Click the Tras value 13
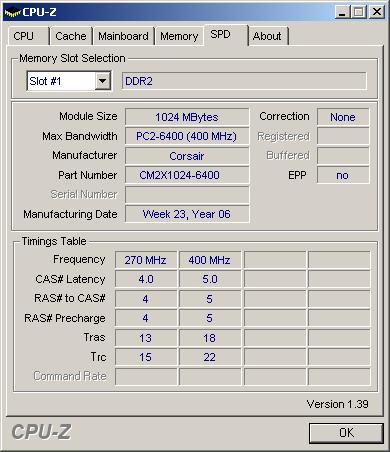 tap(146, 338)
